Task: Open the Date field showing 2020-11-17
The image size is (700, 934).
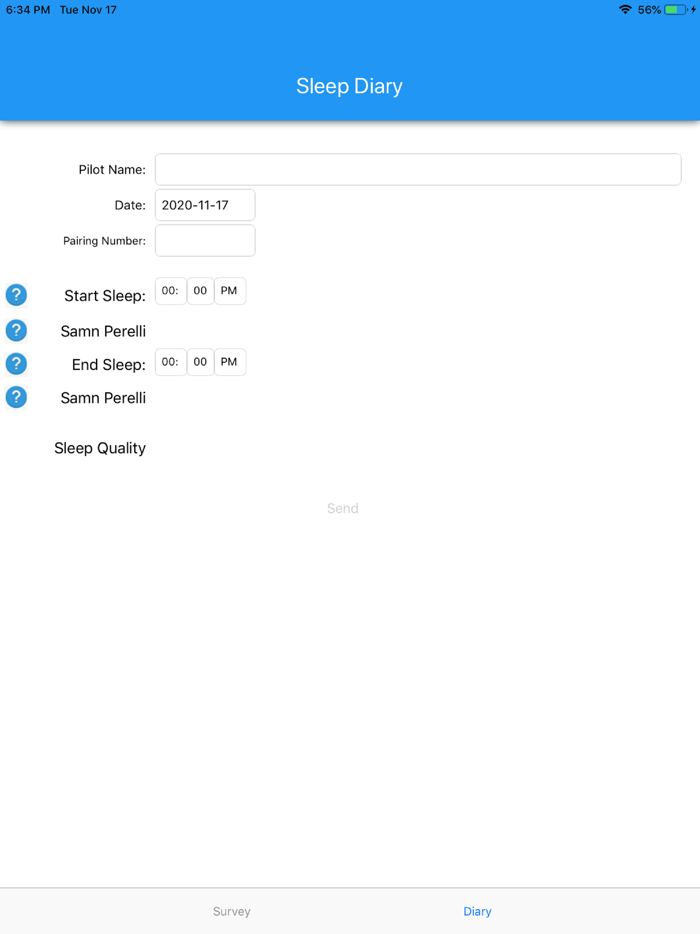Action: 205,205
